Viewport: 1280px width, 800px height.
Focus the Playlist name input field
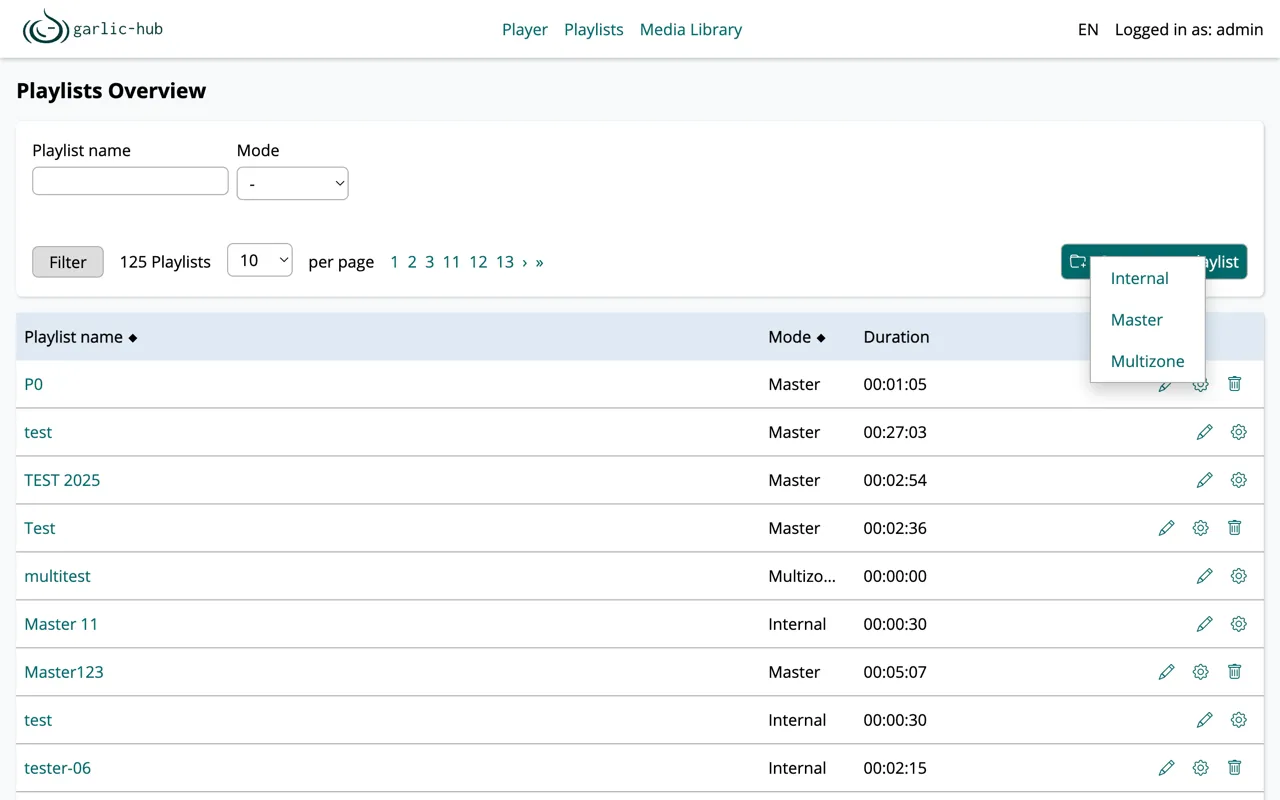130,181
